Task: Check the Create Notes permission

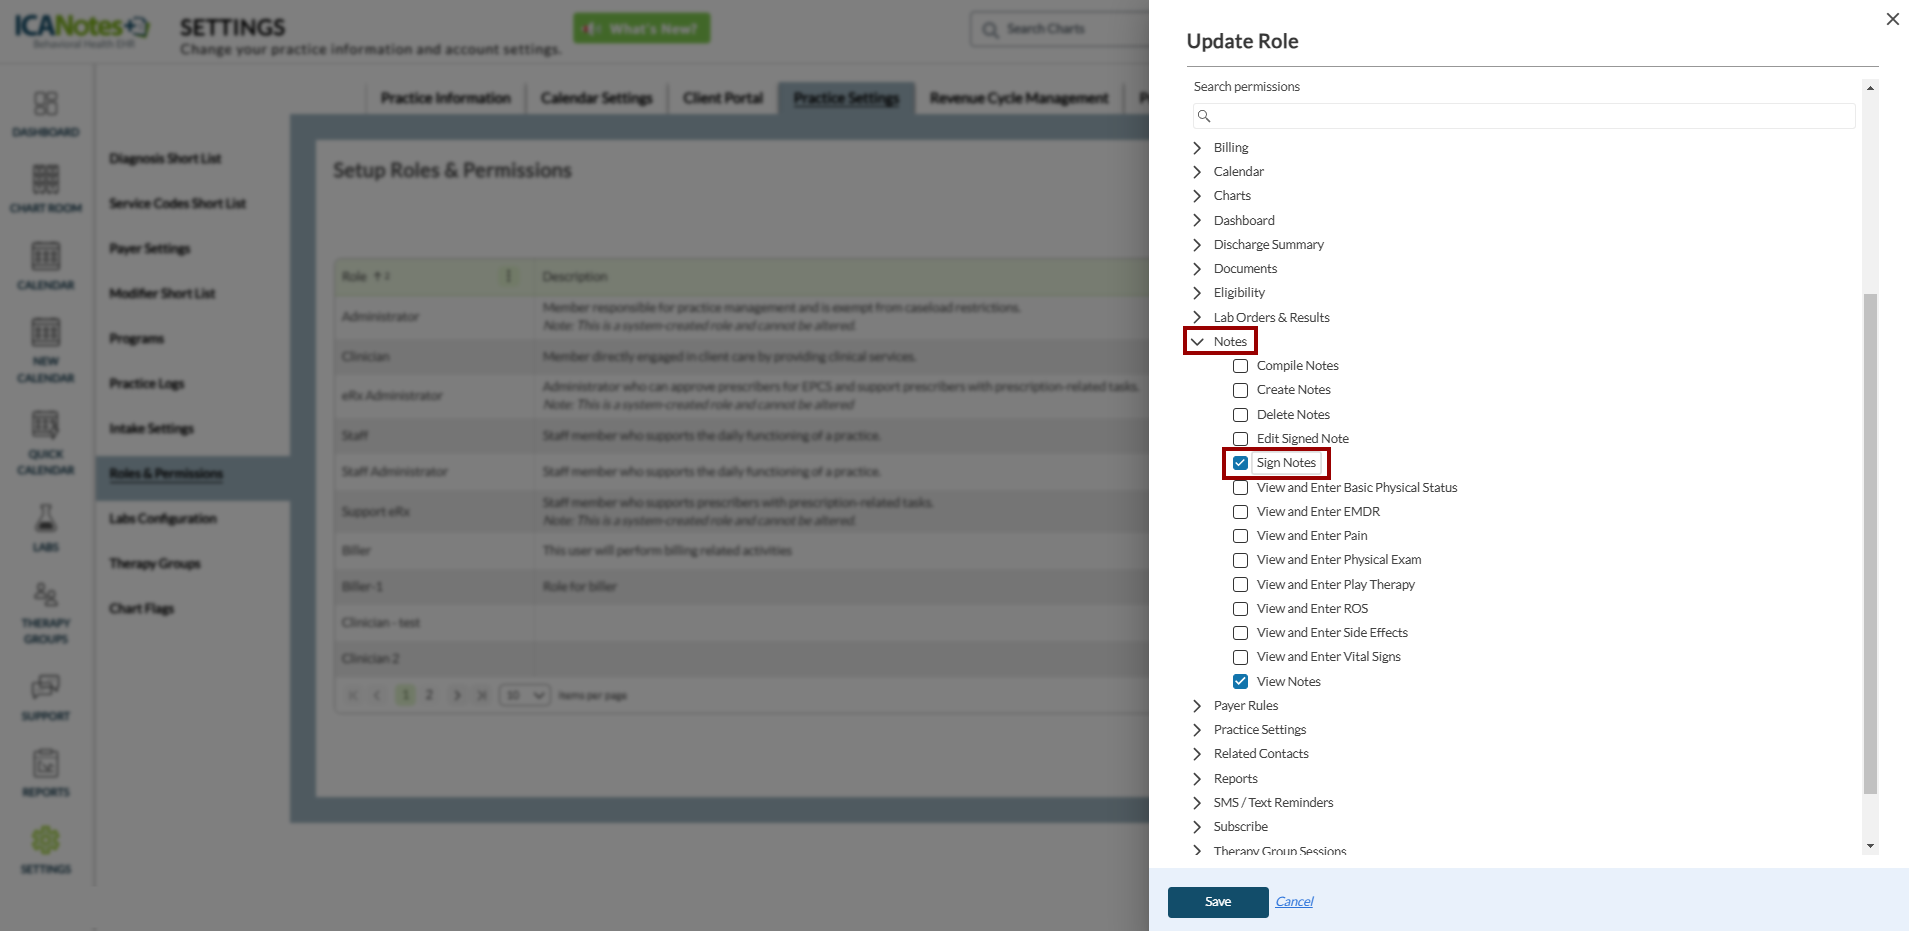Action: point(1240,390)
